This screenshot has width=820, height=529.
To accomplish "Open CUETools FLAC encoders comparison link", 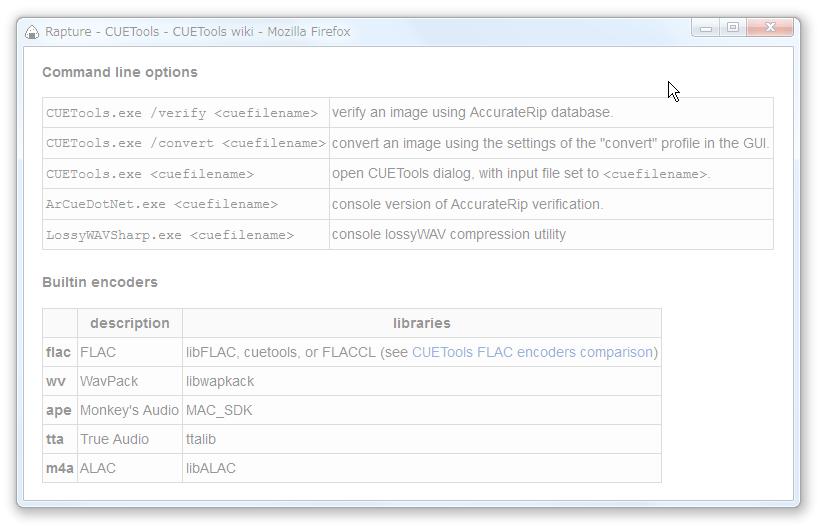I will point(532,352).
